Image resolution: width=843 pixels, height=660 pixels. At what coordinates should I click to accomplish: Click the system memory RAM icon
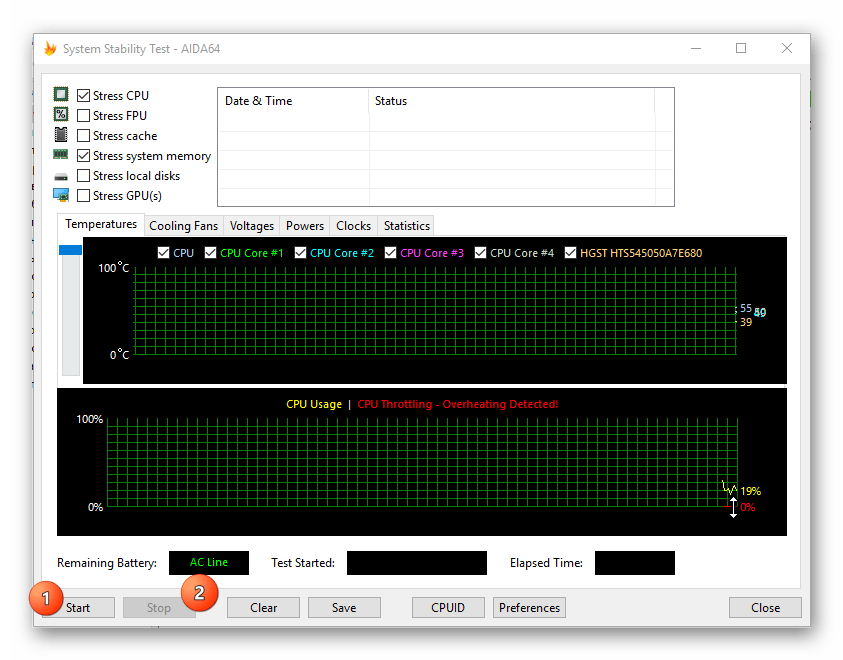click(61, 155)
